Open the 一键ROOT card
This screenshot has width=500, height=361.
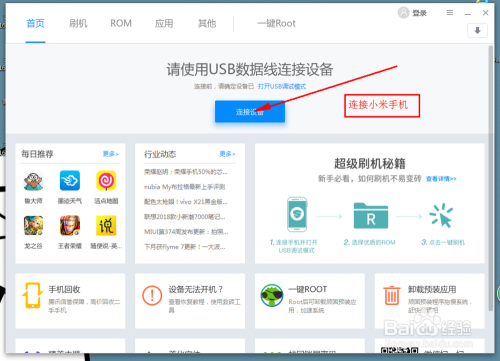coord(310,301)
